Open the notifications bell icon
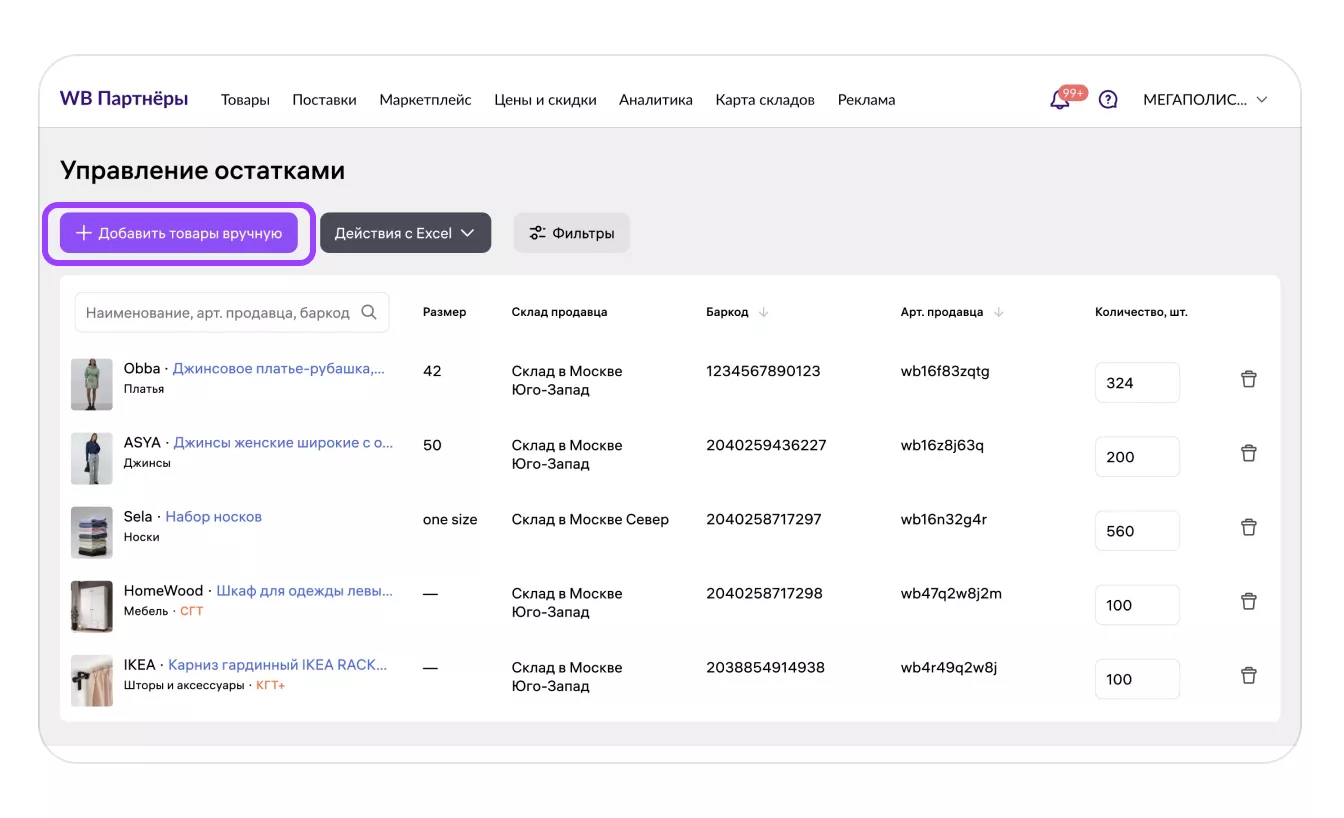 [x=1060, y=100]
